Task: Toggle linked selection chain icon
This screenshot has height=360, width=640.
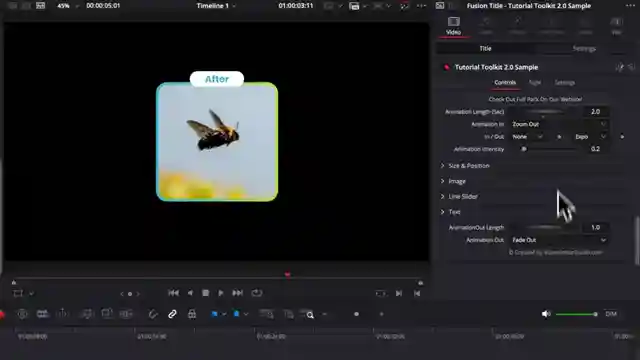Action: (172, 314)
